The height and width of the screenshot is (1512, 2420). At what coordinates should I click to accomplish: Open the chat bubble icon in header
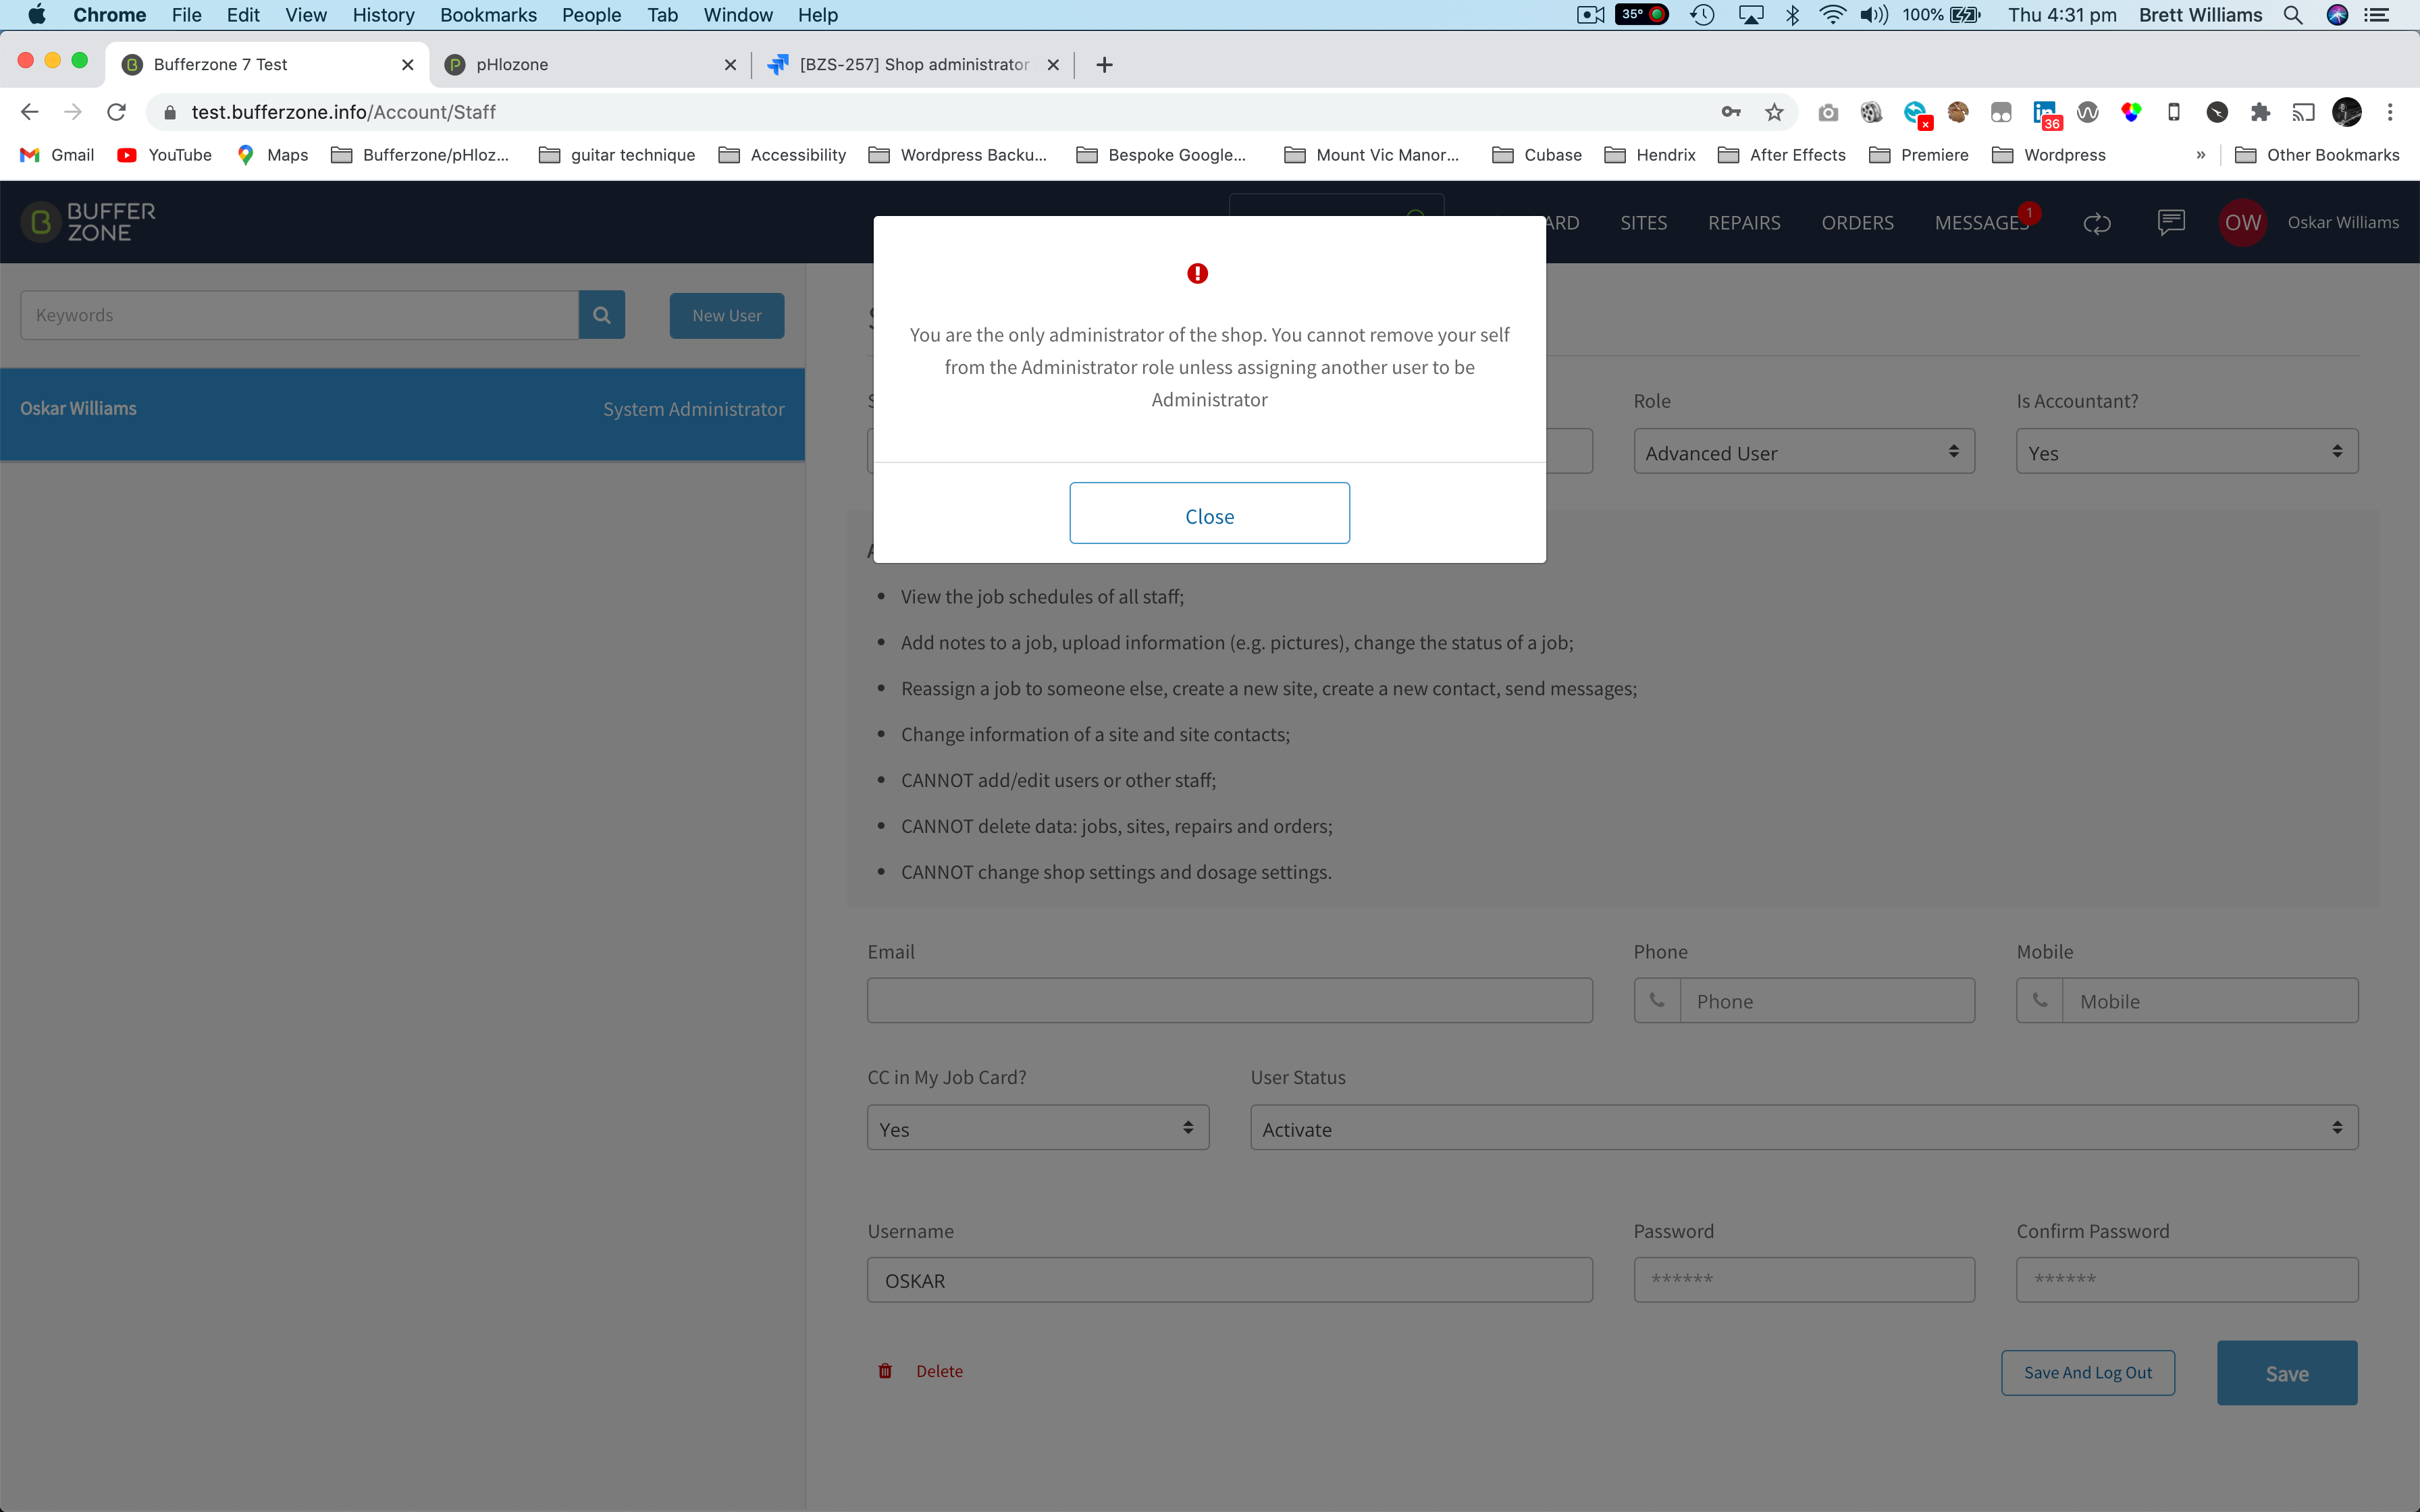pyautogui.click(x=2171, y=222)
